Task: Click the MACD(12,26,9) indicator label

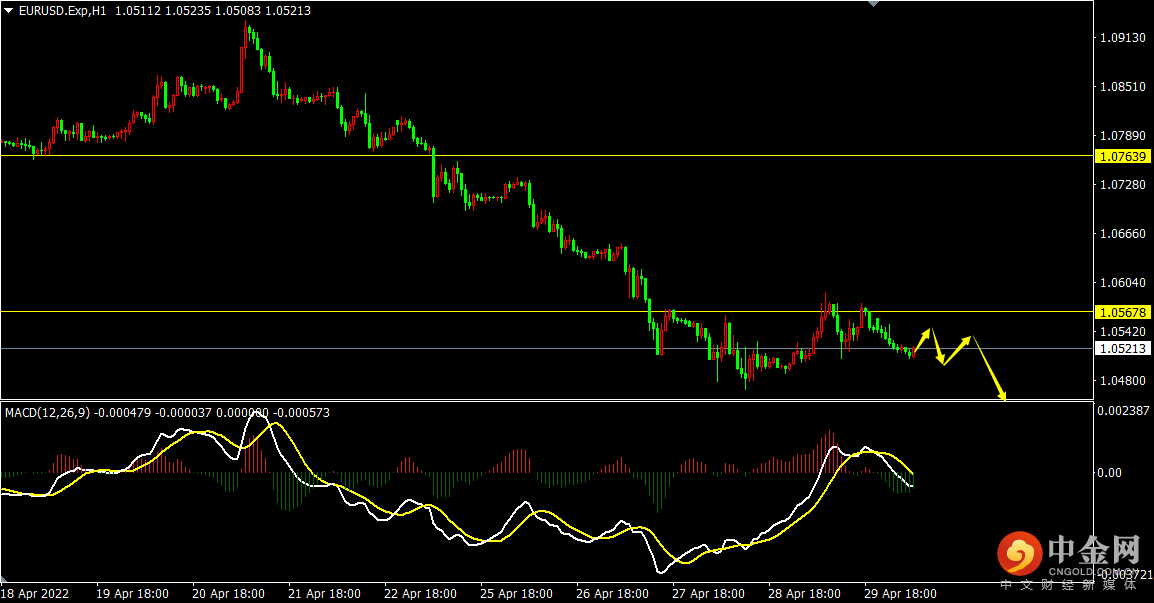Action: (47, 413)
